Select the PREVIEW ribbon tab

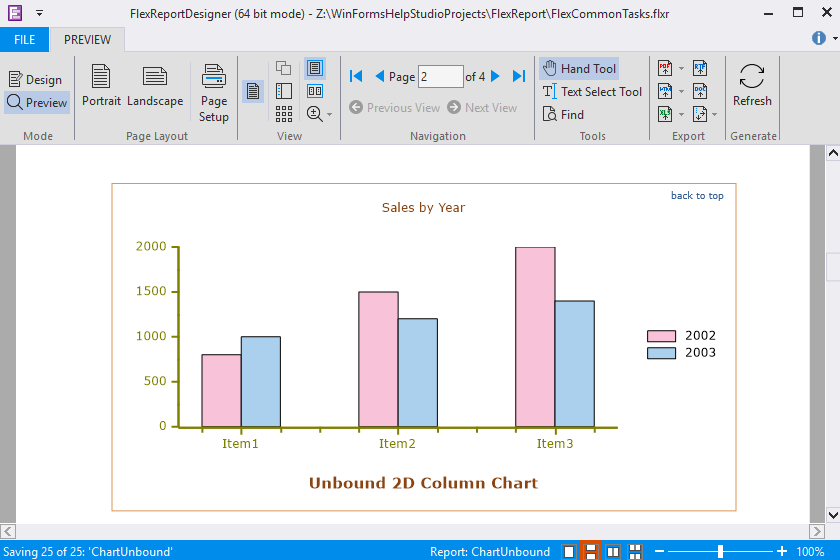tap(88, 39)
